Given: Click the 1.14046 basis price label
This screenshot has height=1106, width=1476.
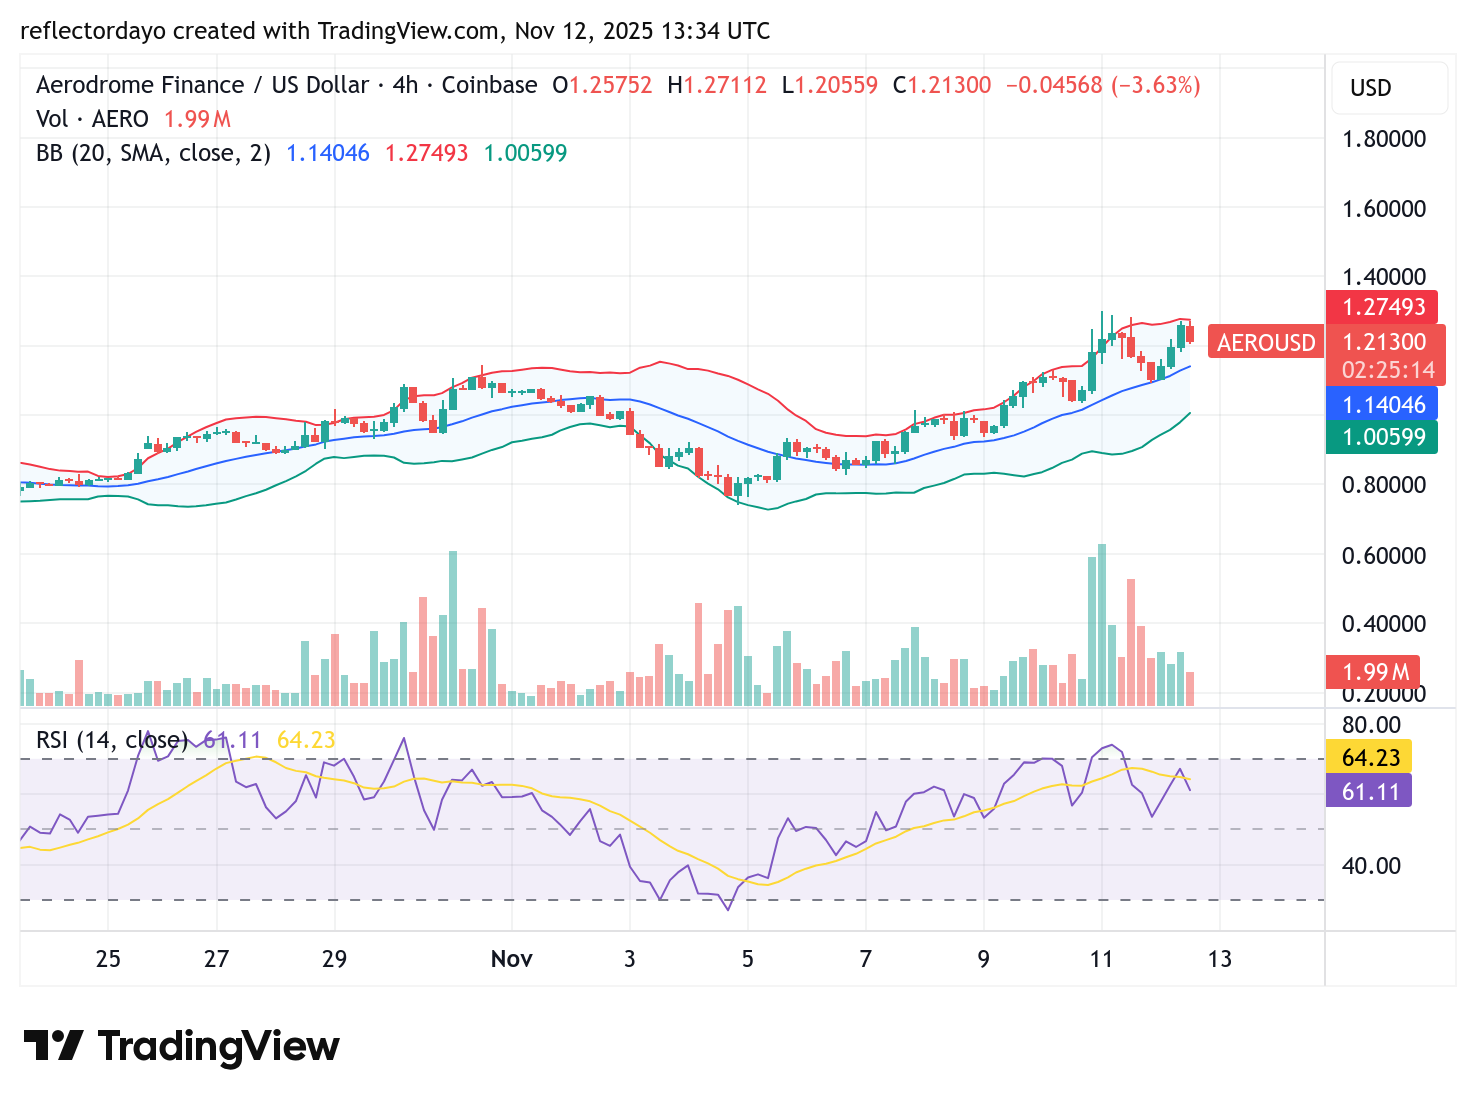Looking at the screenshot, I should tap(1382, 405).
